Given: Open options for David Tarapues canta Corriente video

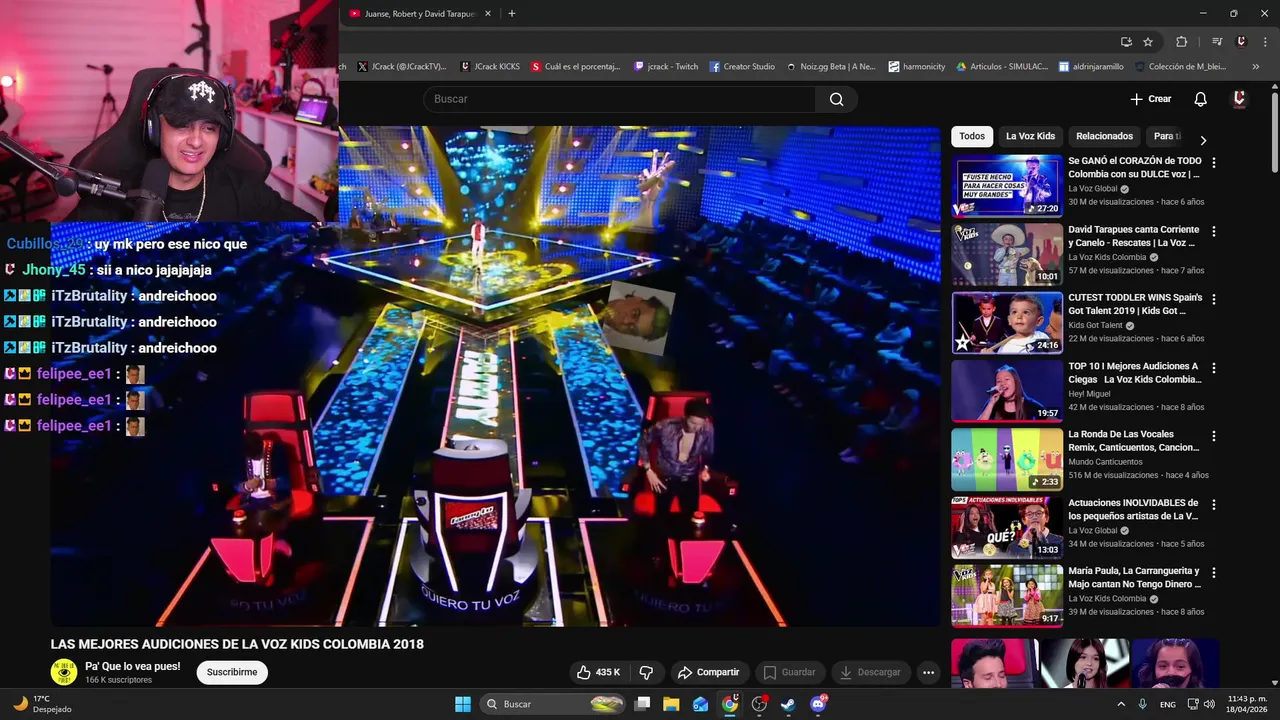Looking at the screenshot, I should (x=1214, y=231).
